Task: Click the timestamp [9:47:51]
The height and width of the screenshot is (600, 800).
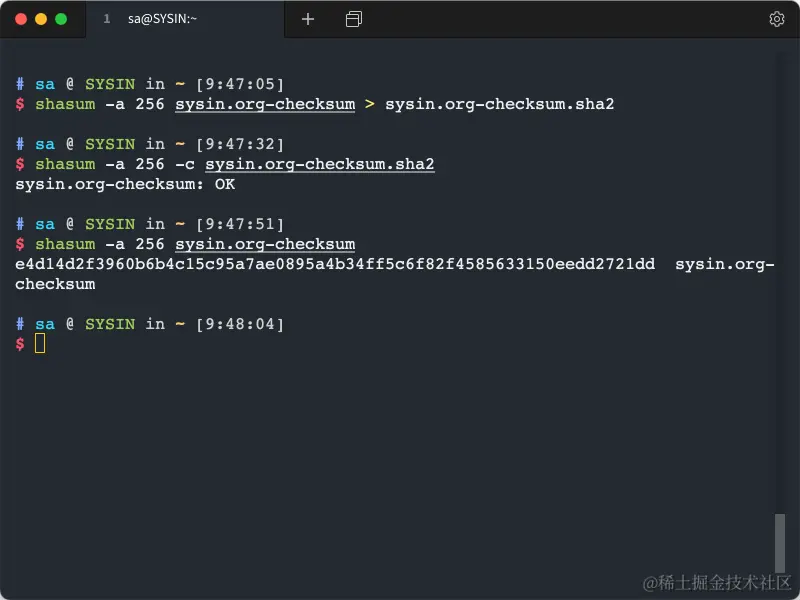Action: click(240, 224)
